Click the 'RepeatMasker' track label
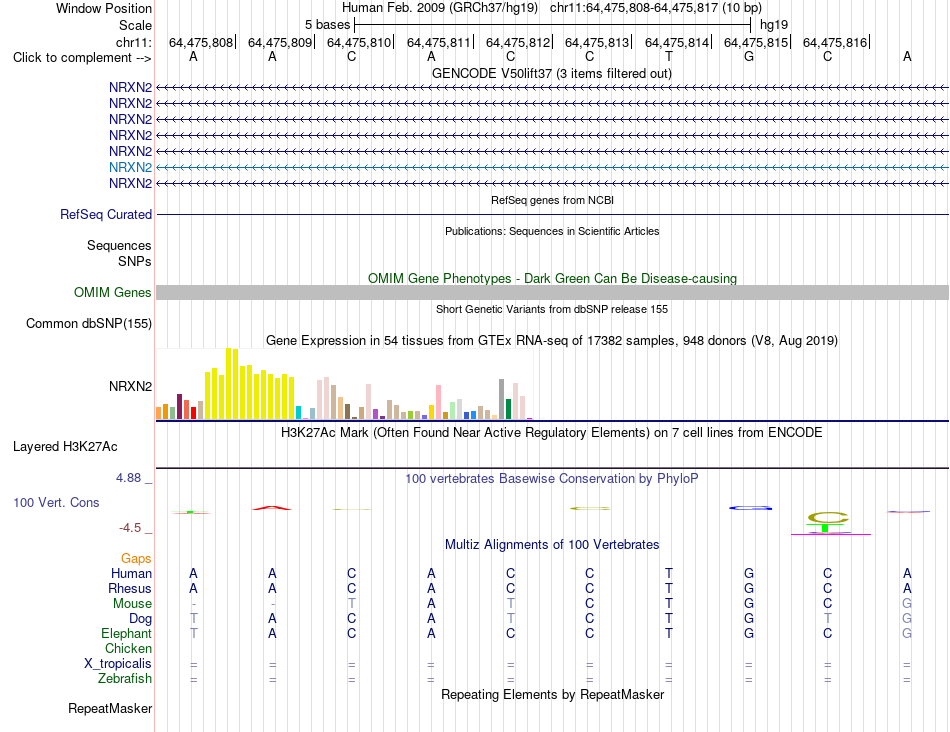Image resolution: width=950 pixels, height=732 pixels. pyautogui.click(x=110, y=709)
